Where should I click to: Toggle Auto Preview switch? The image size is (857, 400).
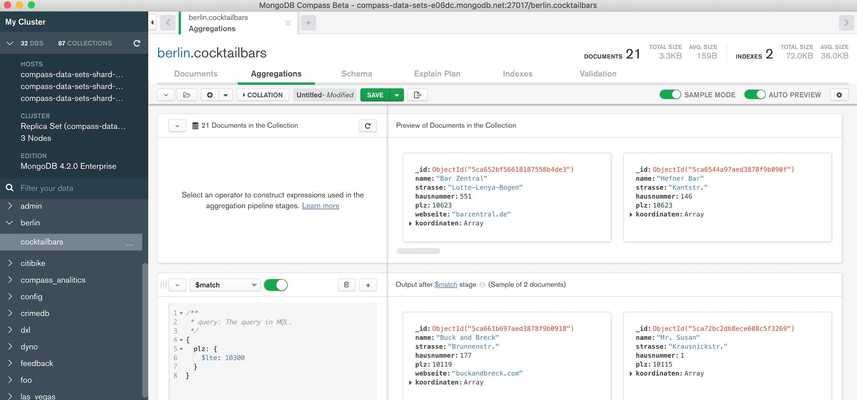(755, 95)
